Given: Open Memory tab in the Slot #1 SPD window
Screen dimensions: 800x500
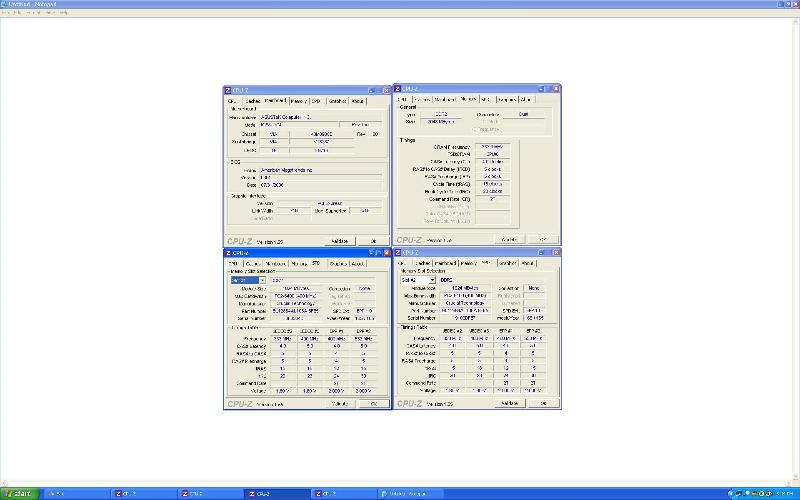Looking at the screenshot, I should 298,264.
